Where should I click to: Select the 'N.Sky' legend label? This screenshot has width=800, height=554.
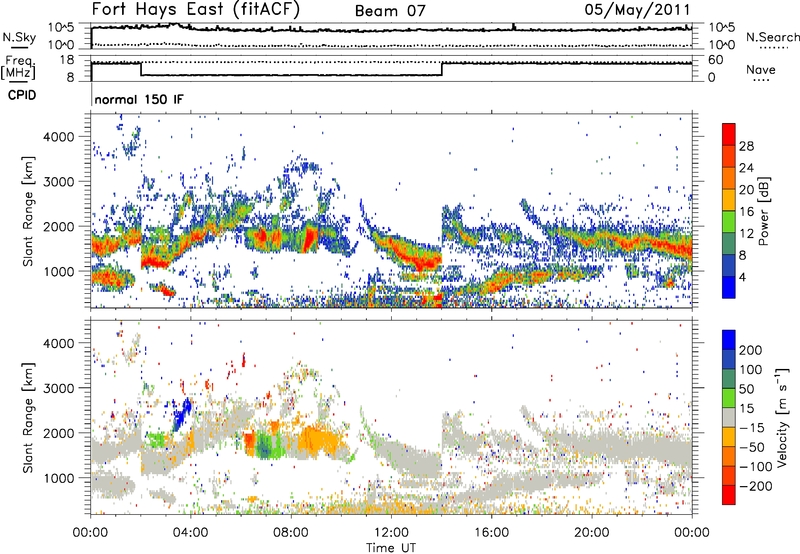click(x=19, y=37)
